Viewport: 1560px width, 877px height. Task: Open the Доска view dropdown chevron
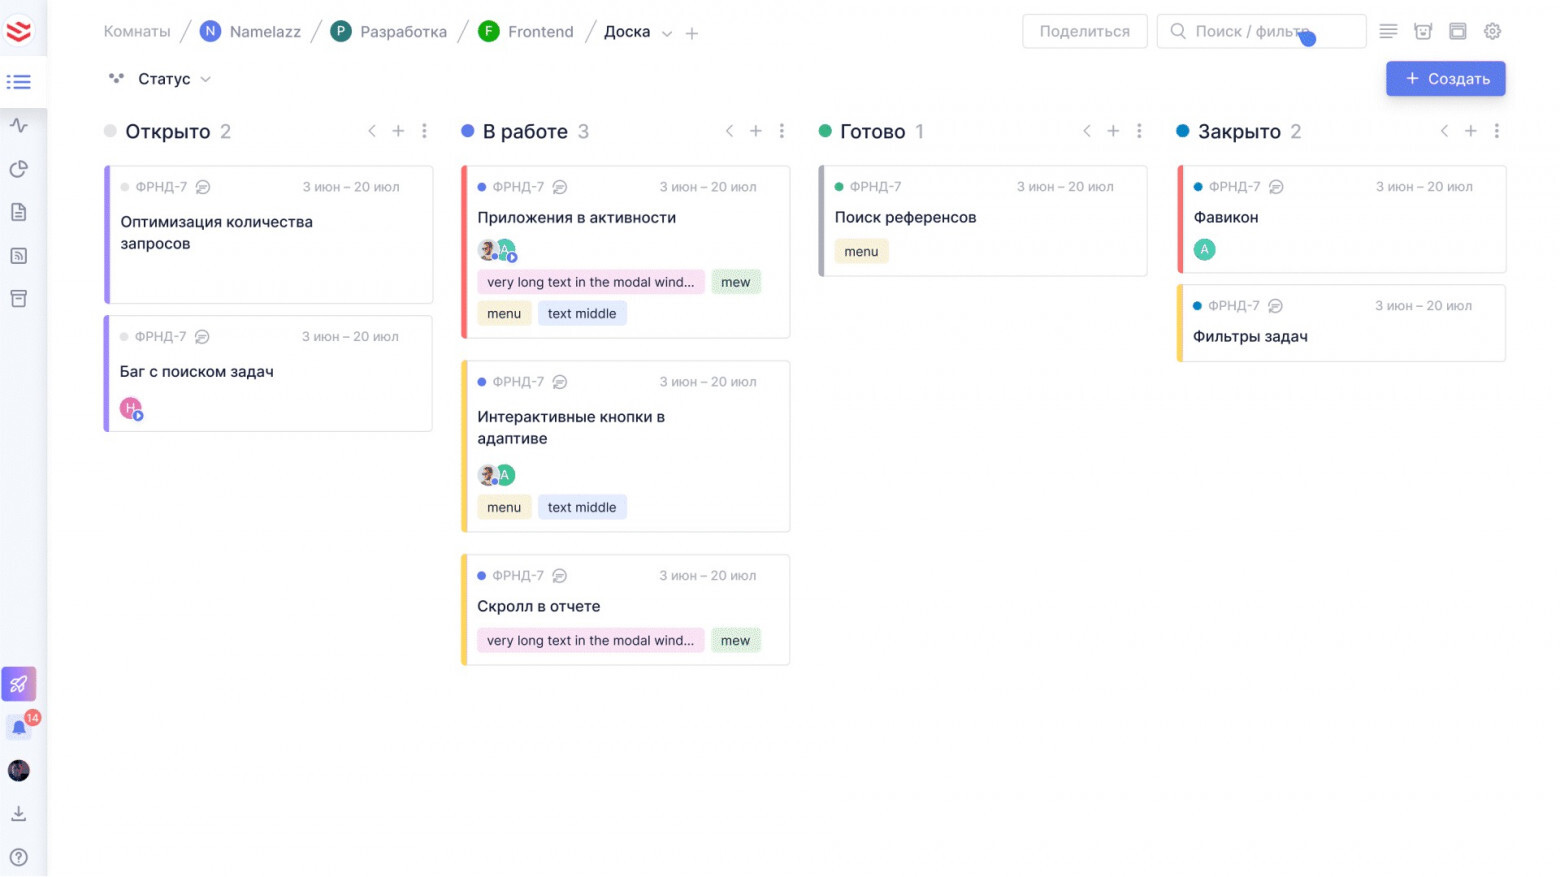pyautogui.click(x=667, y=33)
